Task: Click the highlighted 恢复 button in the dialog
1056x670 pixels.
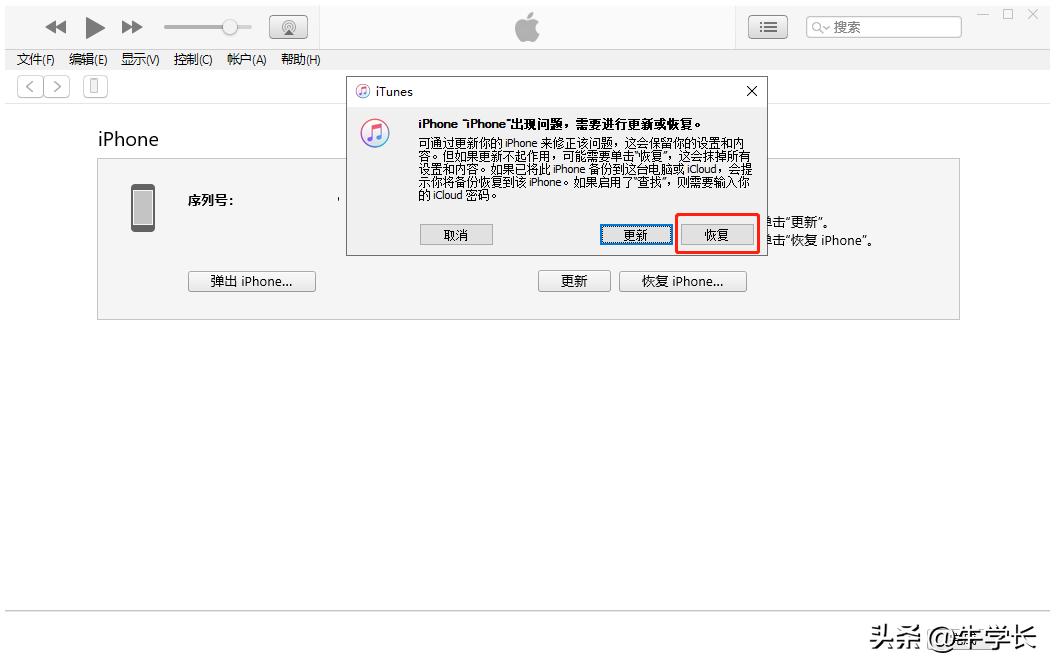Action: [x=717, y=234]
